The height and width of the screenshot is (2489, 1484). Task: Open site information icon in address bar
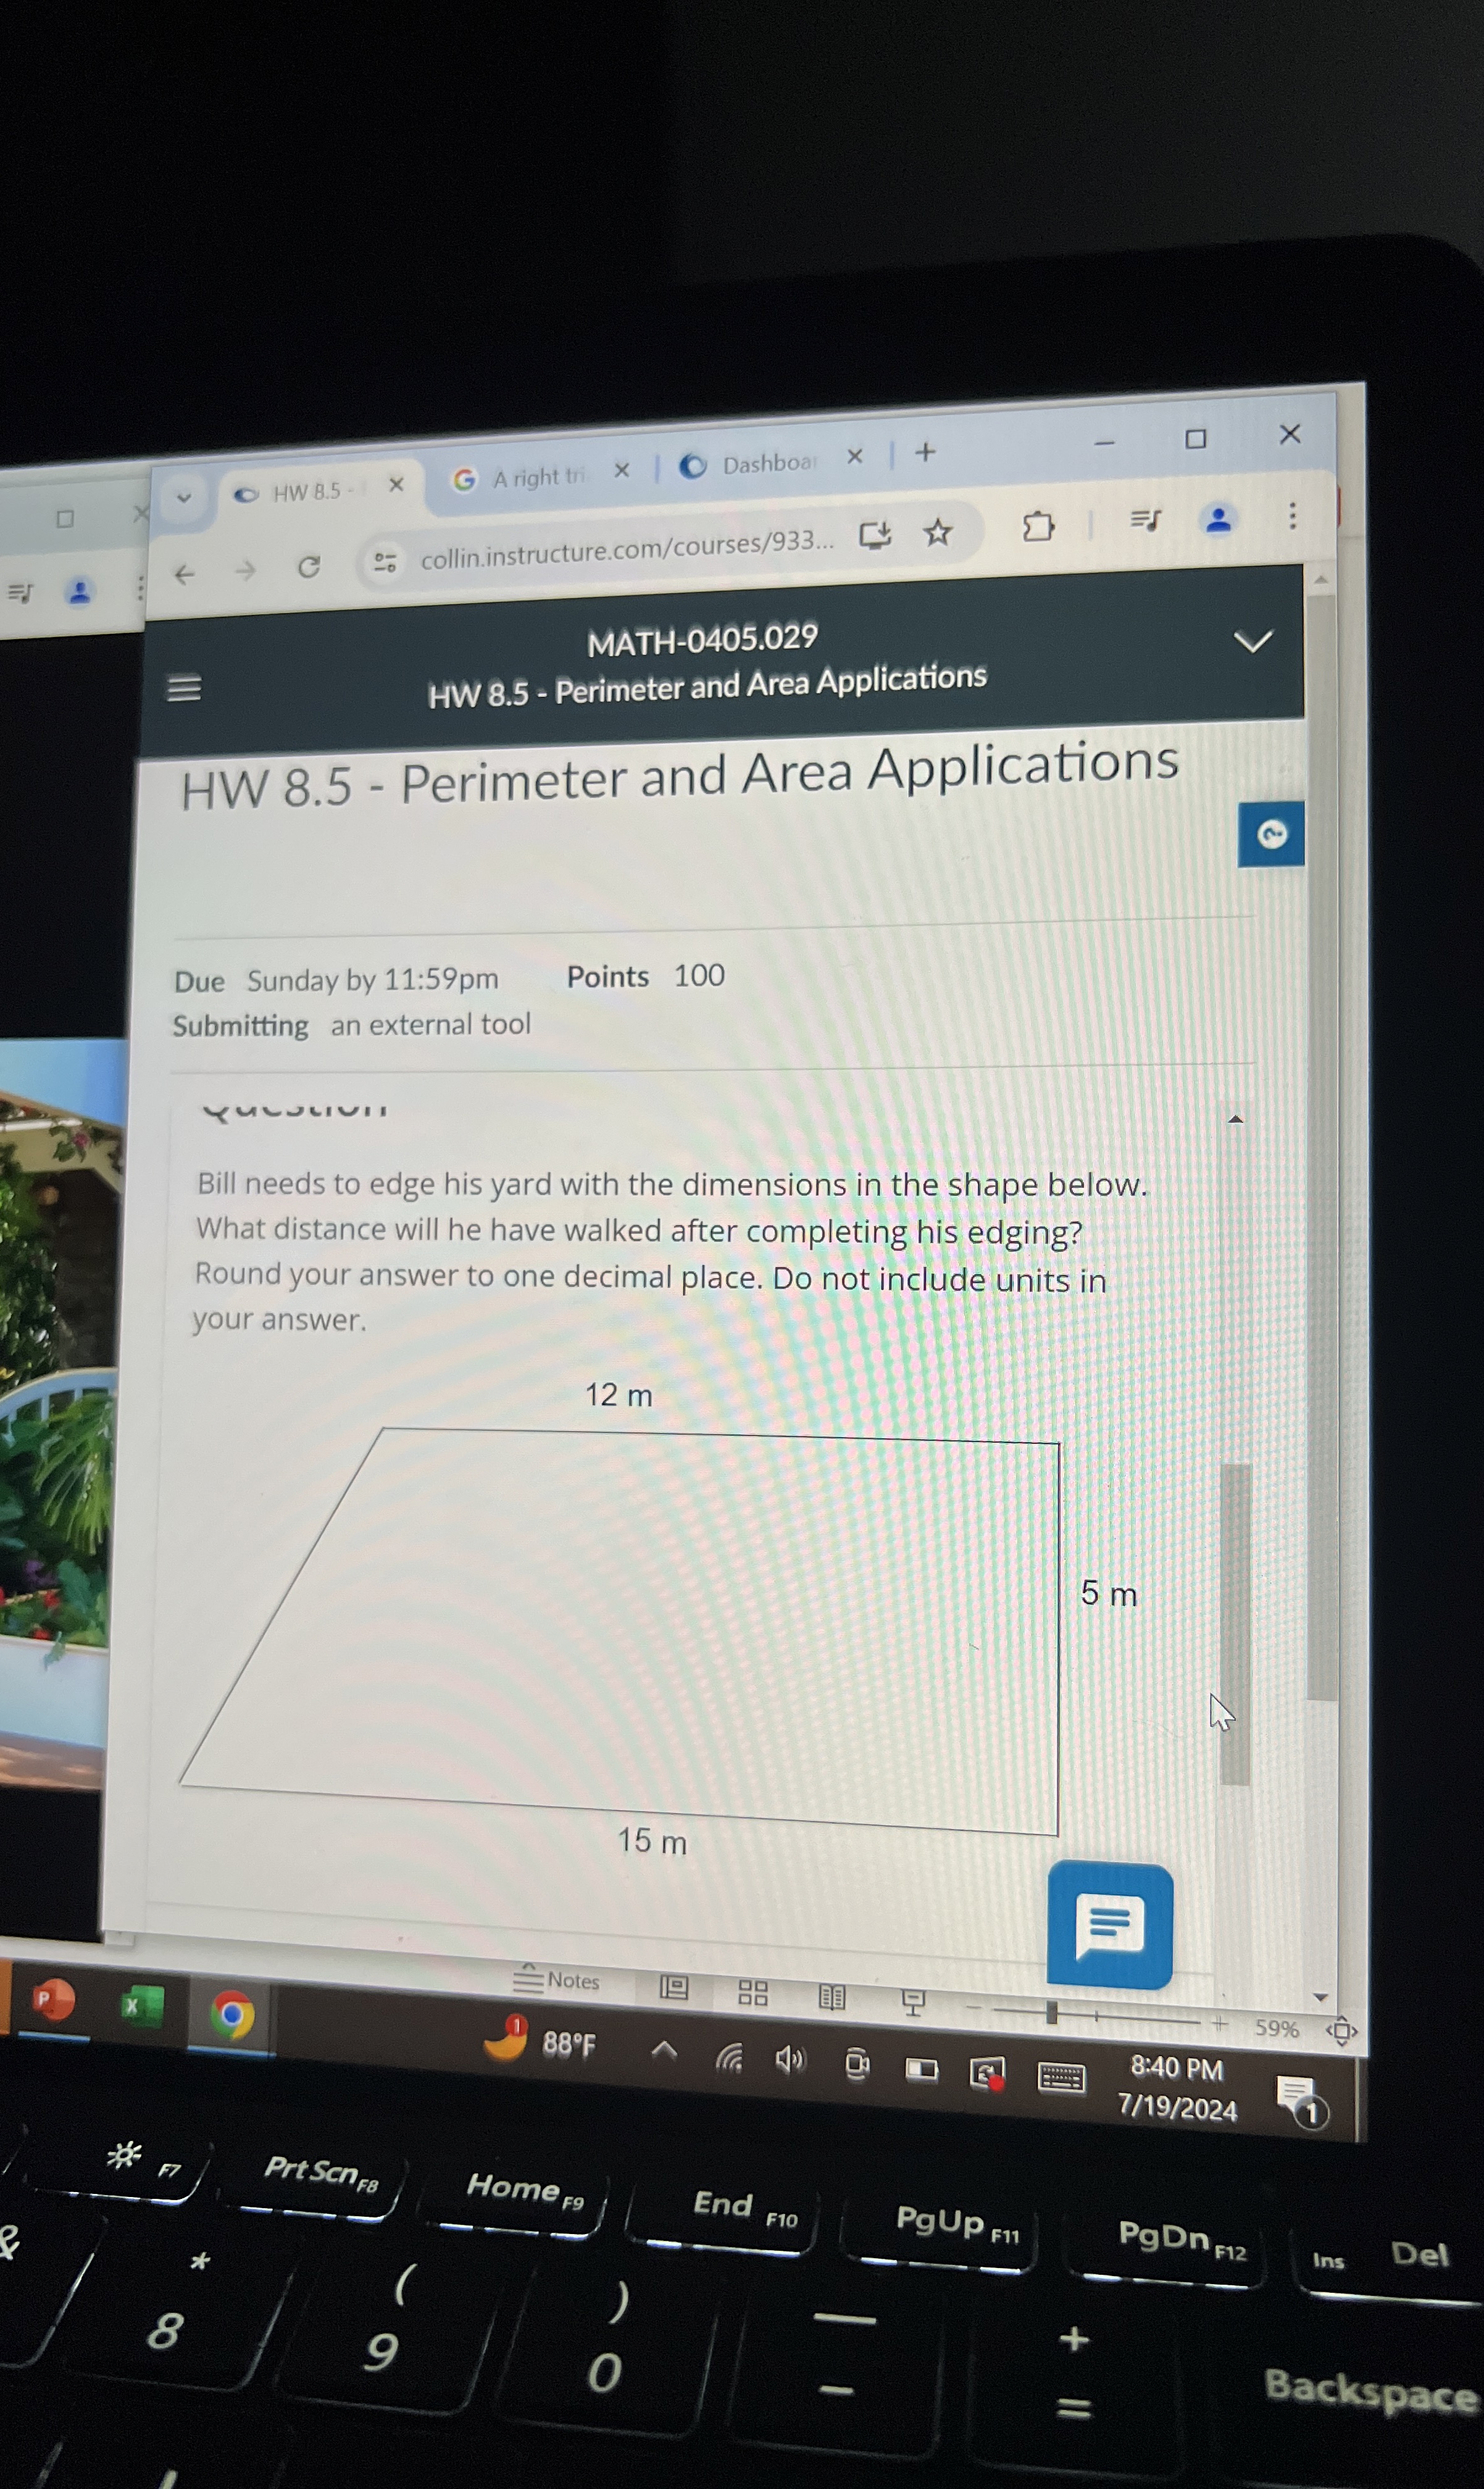385,562
